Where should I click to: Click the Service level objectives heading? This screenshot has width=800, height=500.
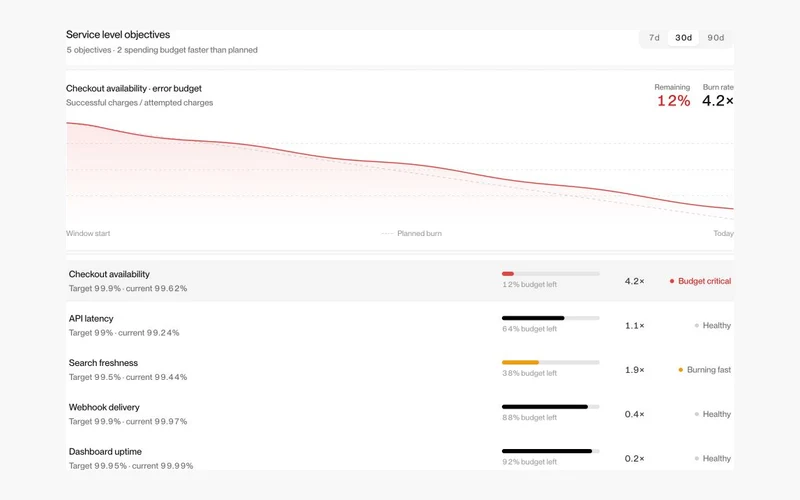tap(118, 35)
